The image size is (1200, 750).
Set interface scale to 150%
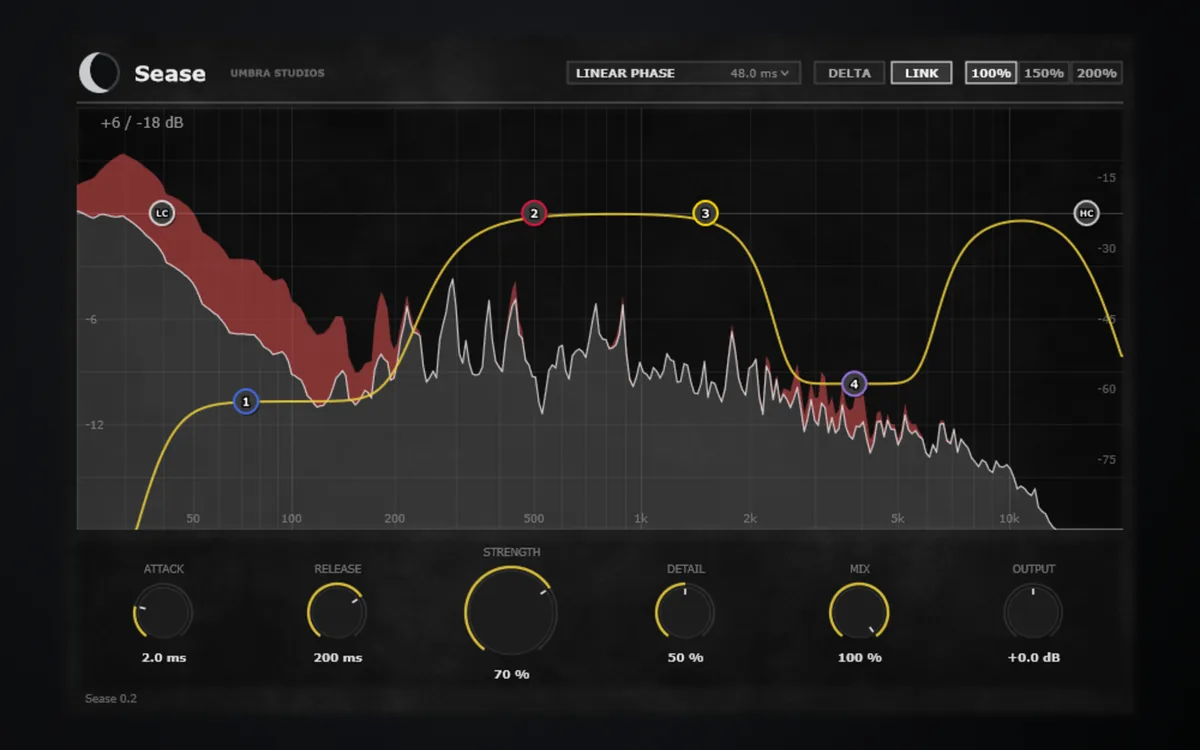pos(1044,73)
